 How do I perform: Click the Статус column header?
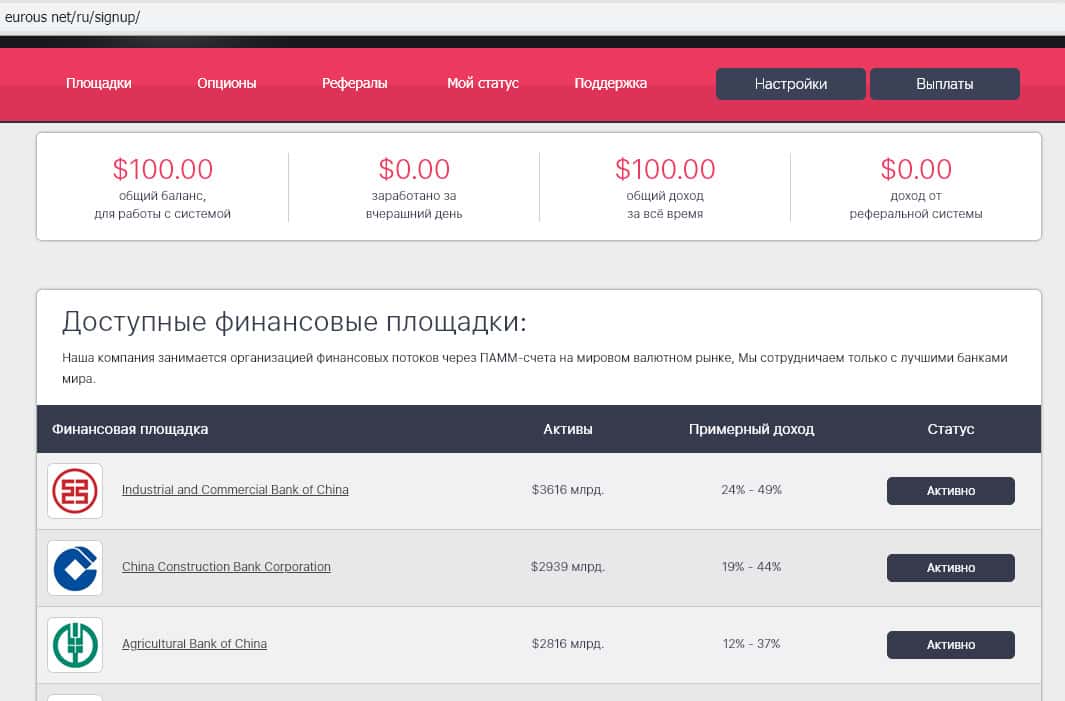(x=951, y=429)
